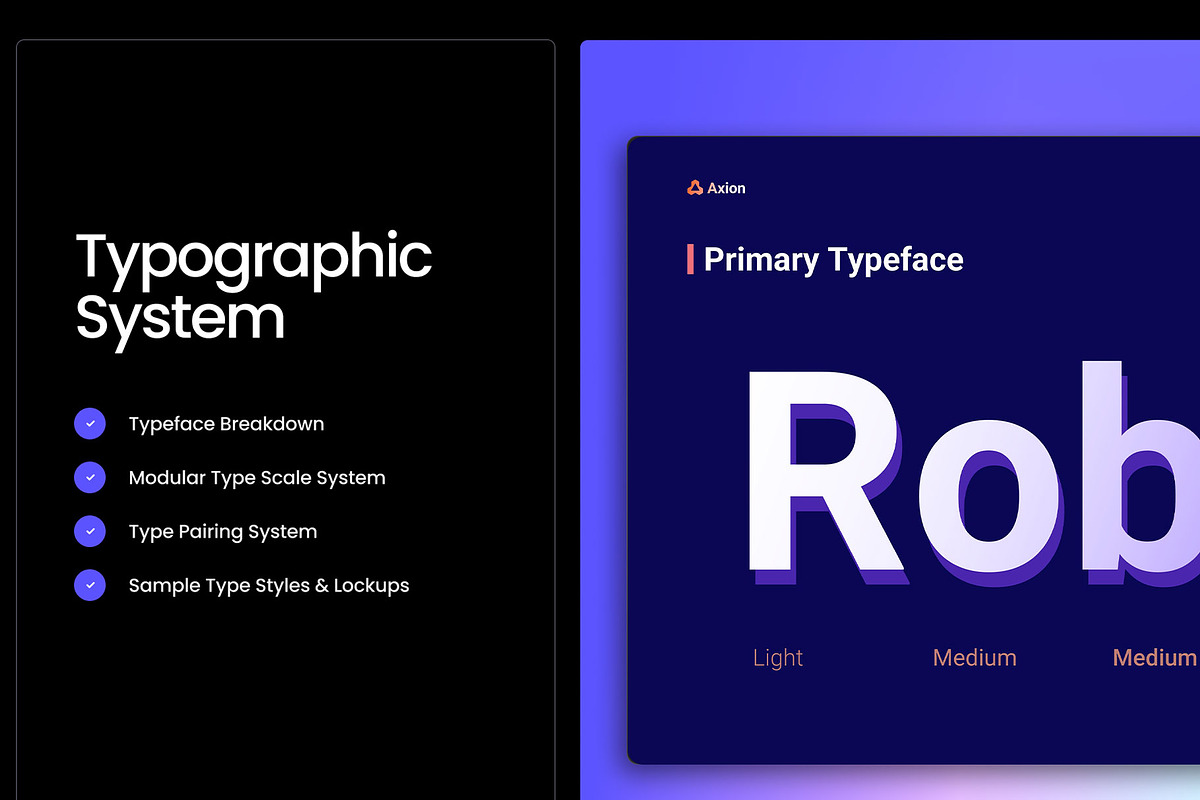
Task: Click the 'Light' weight label
Action: tap(778, 658)
